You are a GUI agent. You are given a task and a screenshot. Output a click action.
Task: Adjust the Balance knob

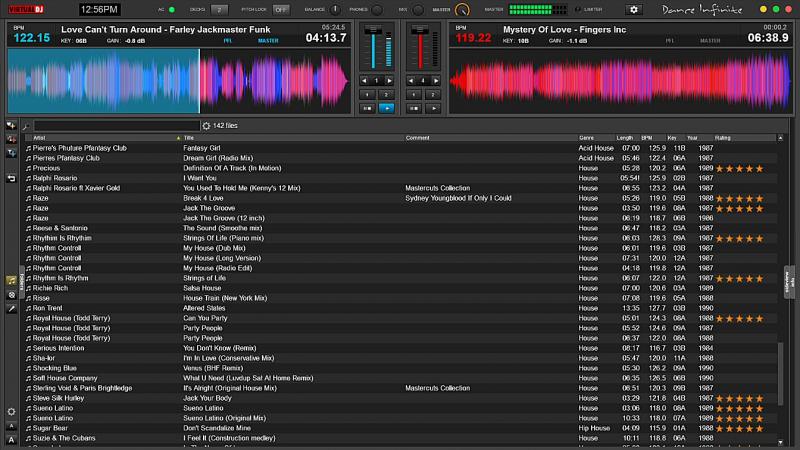pos(335,10)
